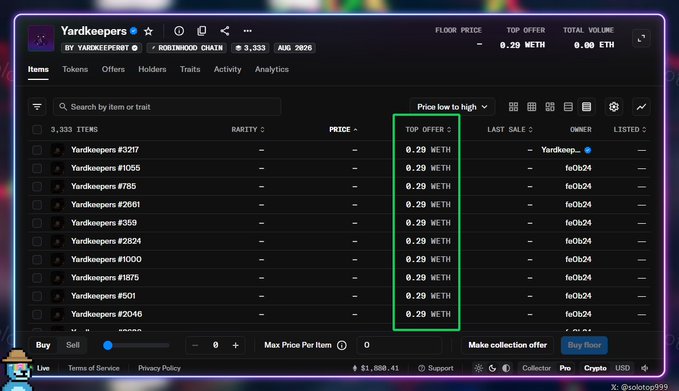Select the Sell mode button

pos(73,345)
